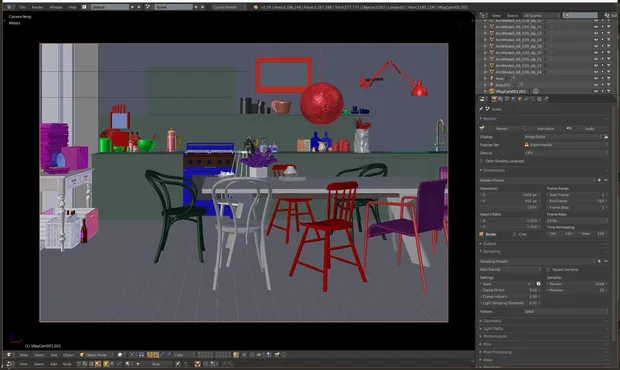Click the 3D view editor type icon

coord(9,355)
